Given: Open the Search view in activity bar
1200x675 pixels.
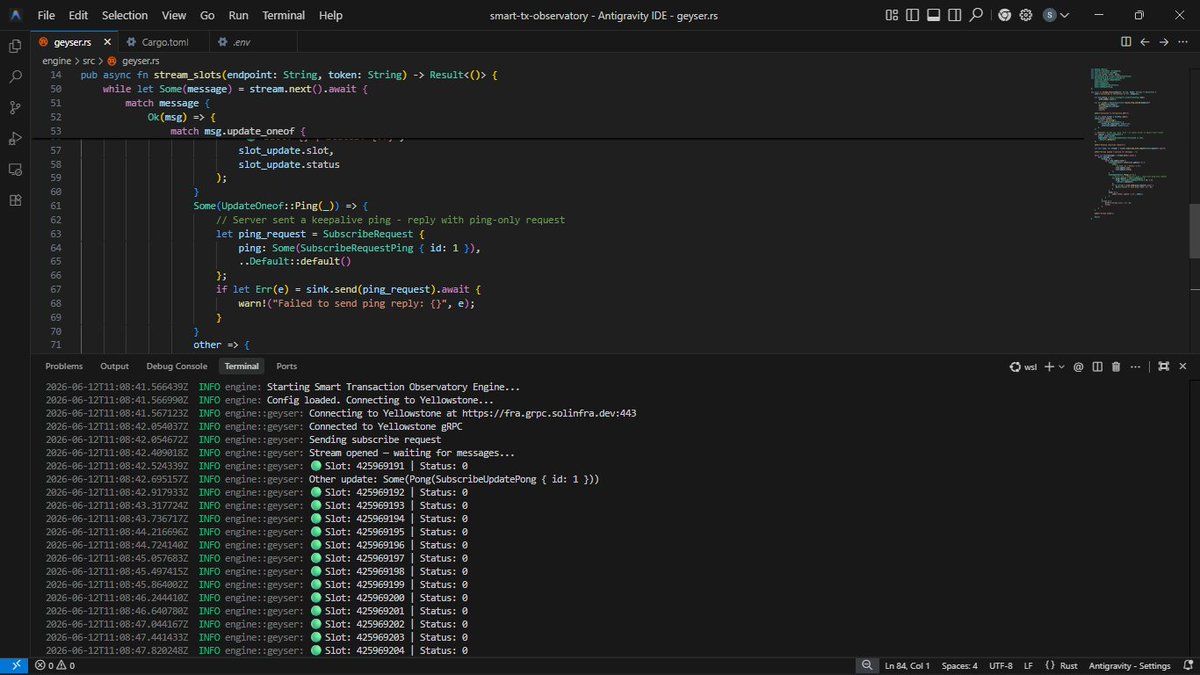Looking at the screenshot, I should 15,76.
